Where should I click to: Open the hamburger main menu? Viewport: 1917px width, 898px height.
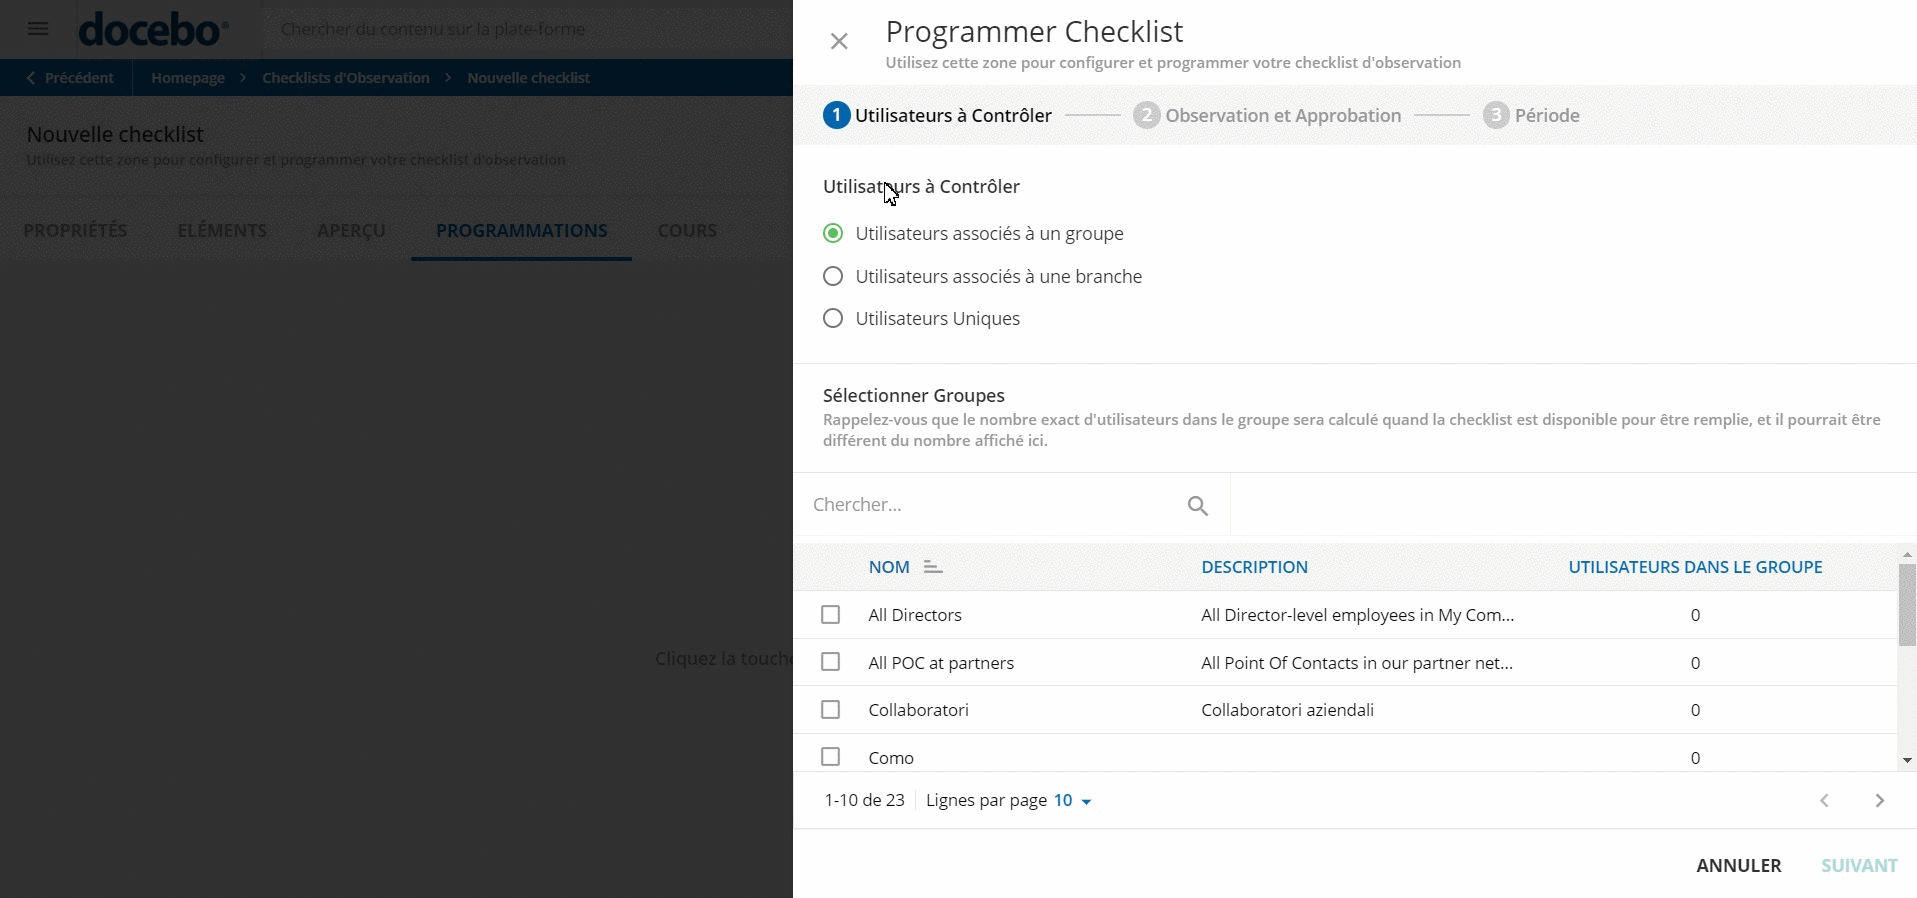click(x=38, y=29)
